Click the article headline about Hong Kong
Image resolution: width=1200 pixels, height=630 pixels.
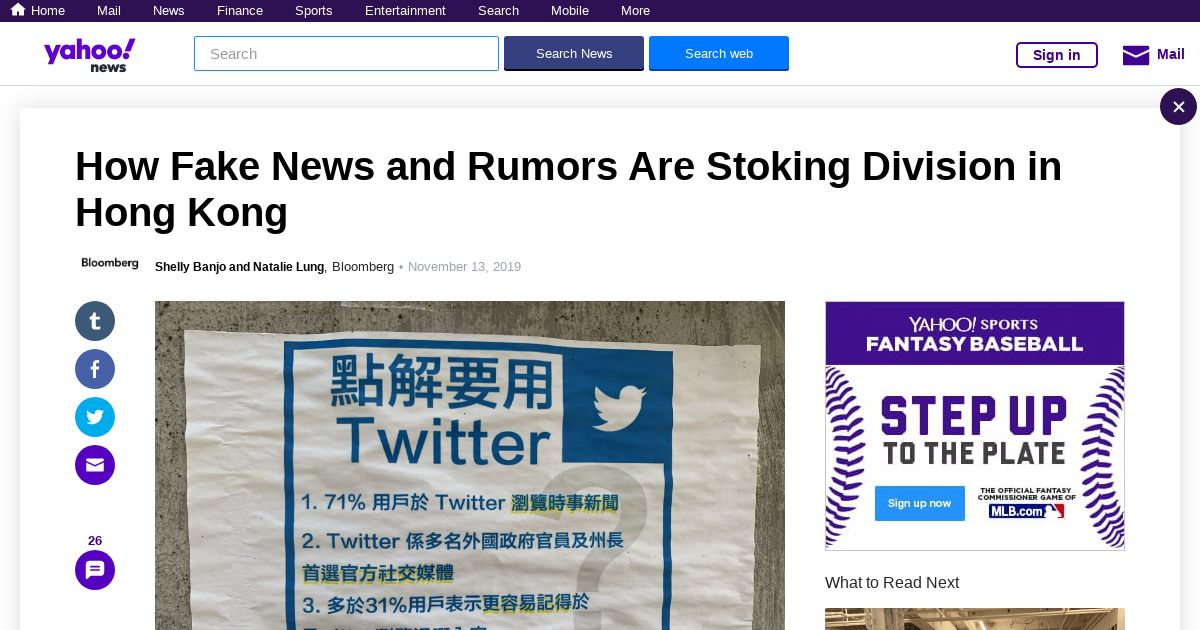[x=568, y=189]
